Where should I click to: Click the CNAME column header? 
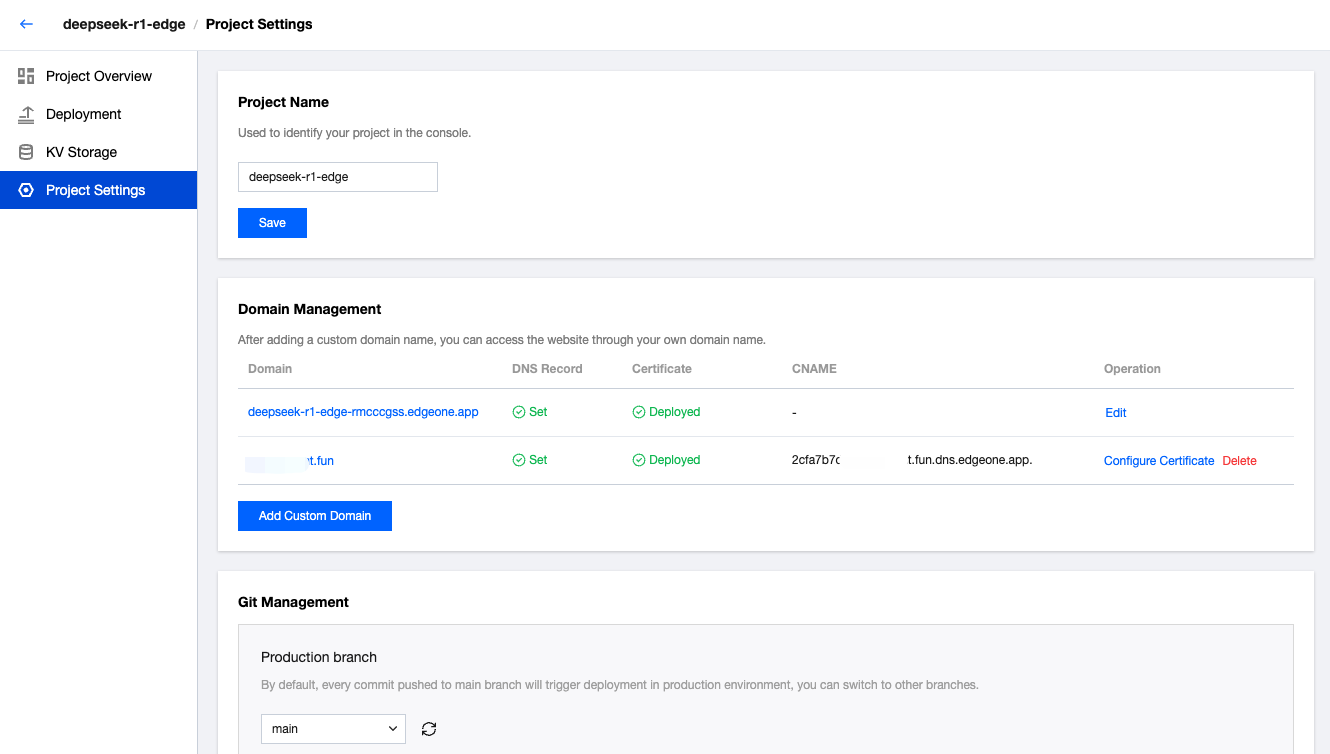[x=814, y=369]
